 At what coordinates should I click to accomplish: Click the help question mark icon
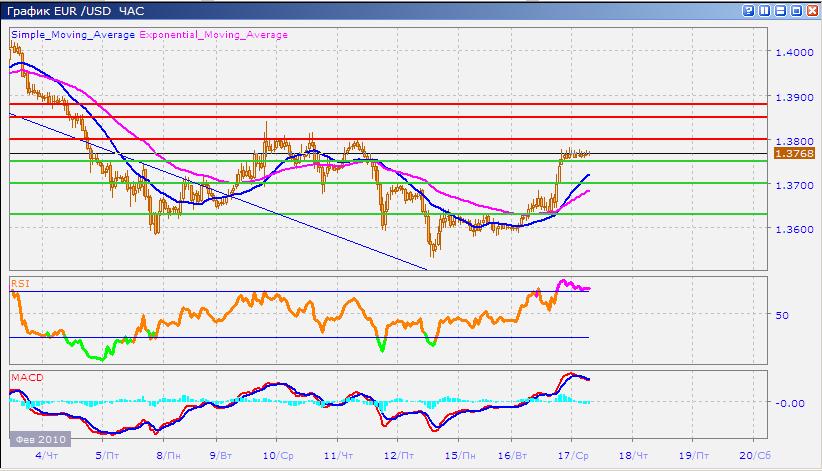748,10
